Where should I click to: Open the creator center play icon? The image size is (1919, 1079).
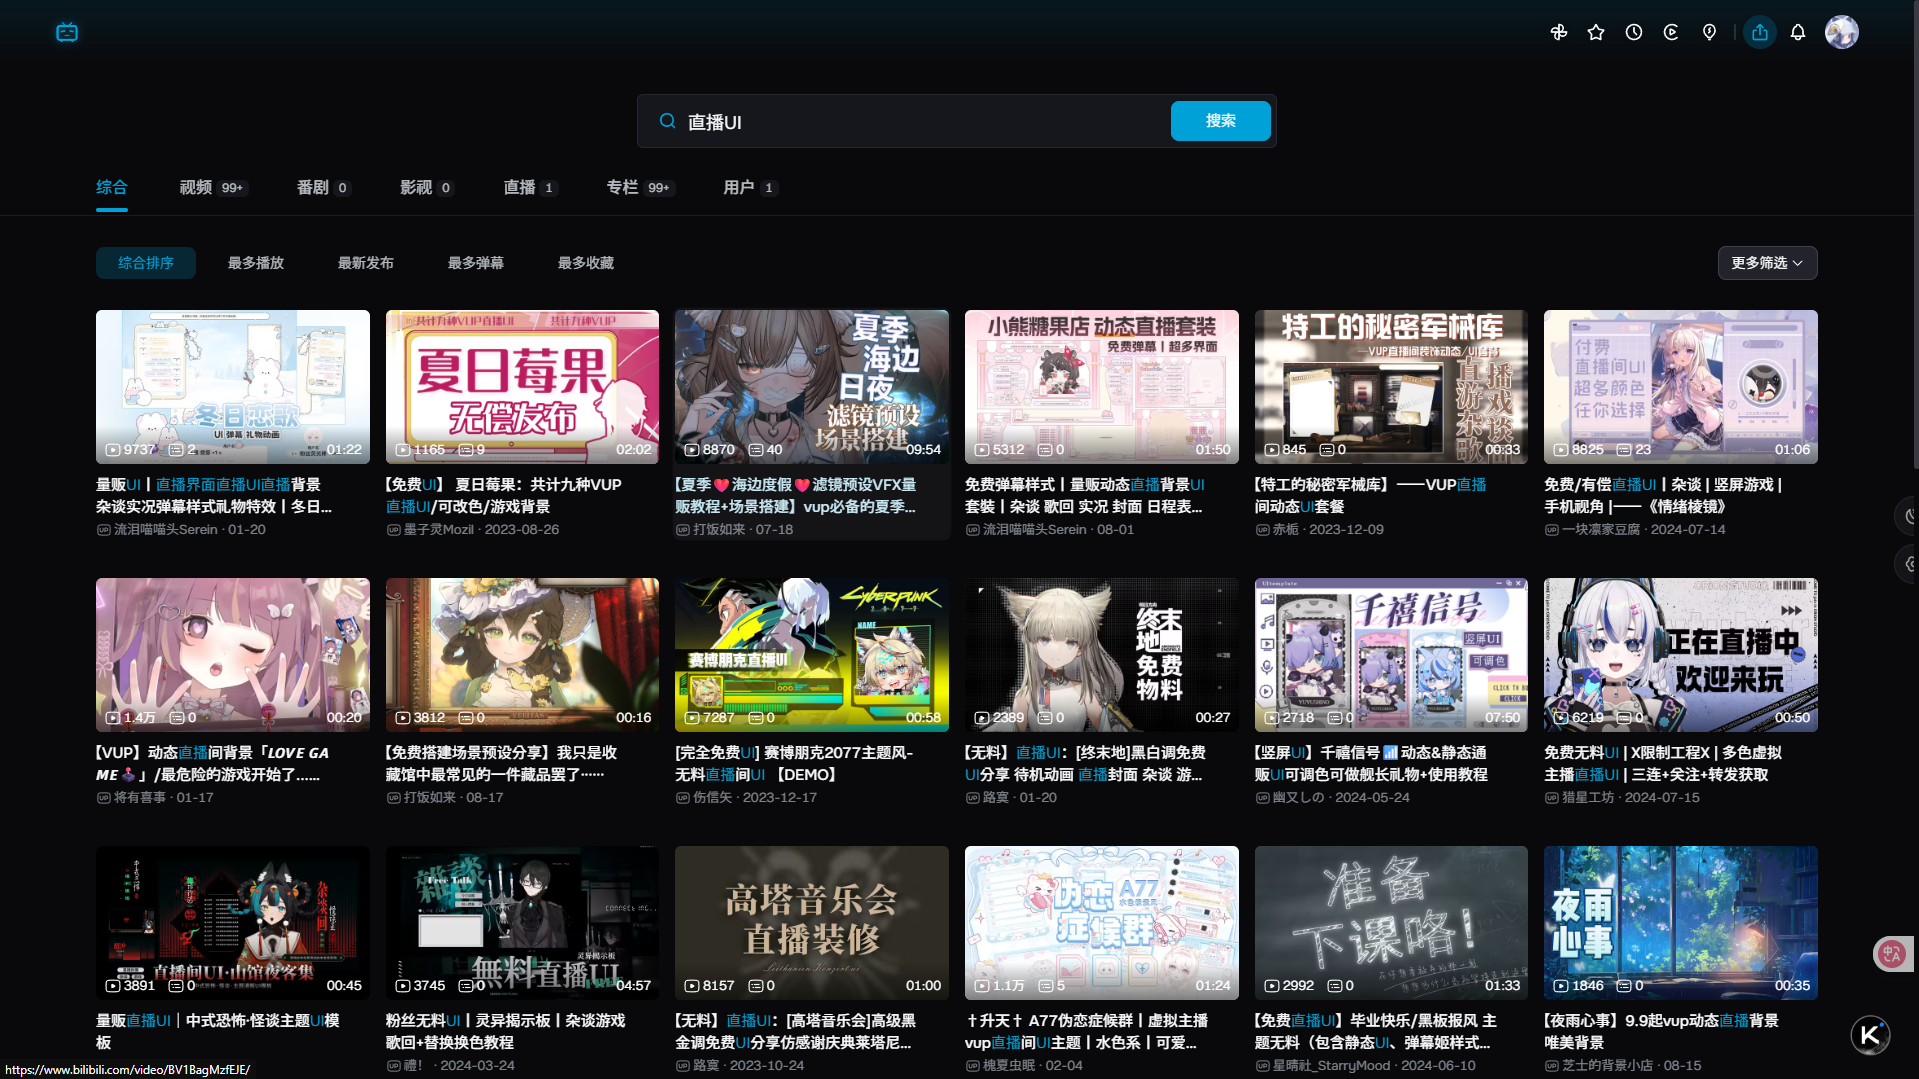pos(1671,32)
